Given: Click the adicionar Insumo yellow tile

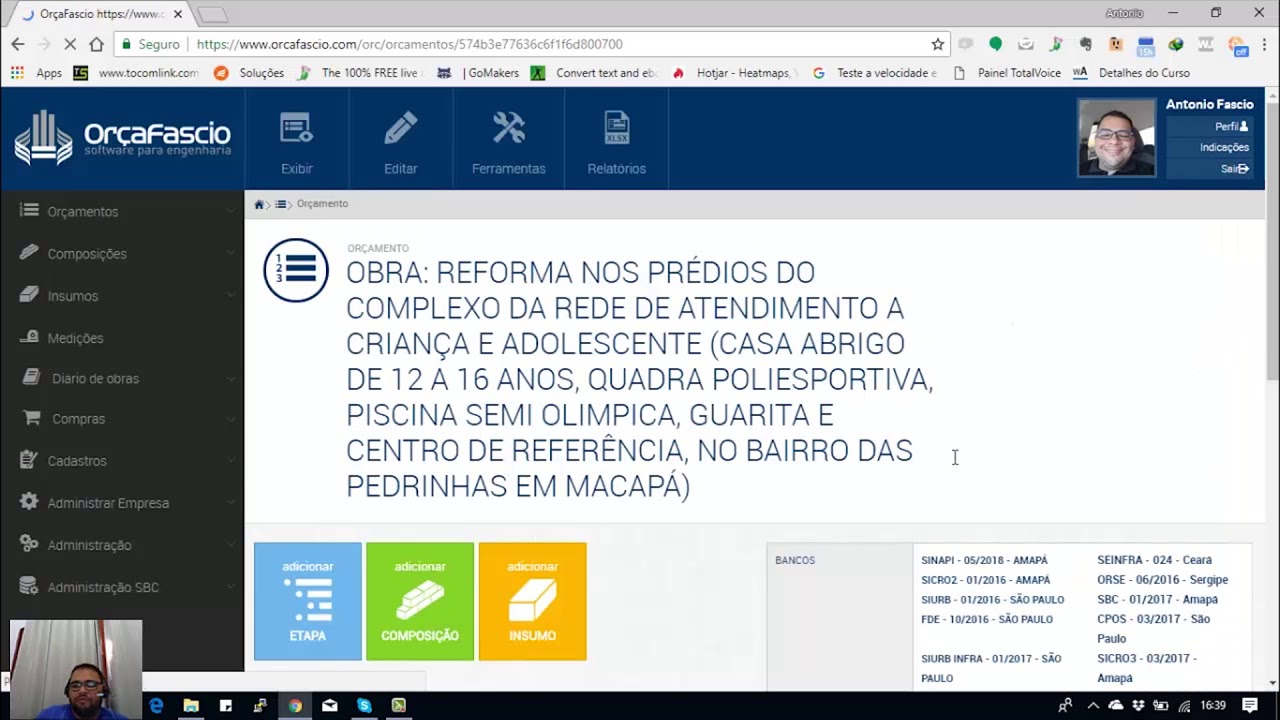Looking at the screenshot, I should coord(532,601).
